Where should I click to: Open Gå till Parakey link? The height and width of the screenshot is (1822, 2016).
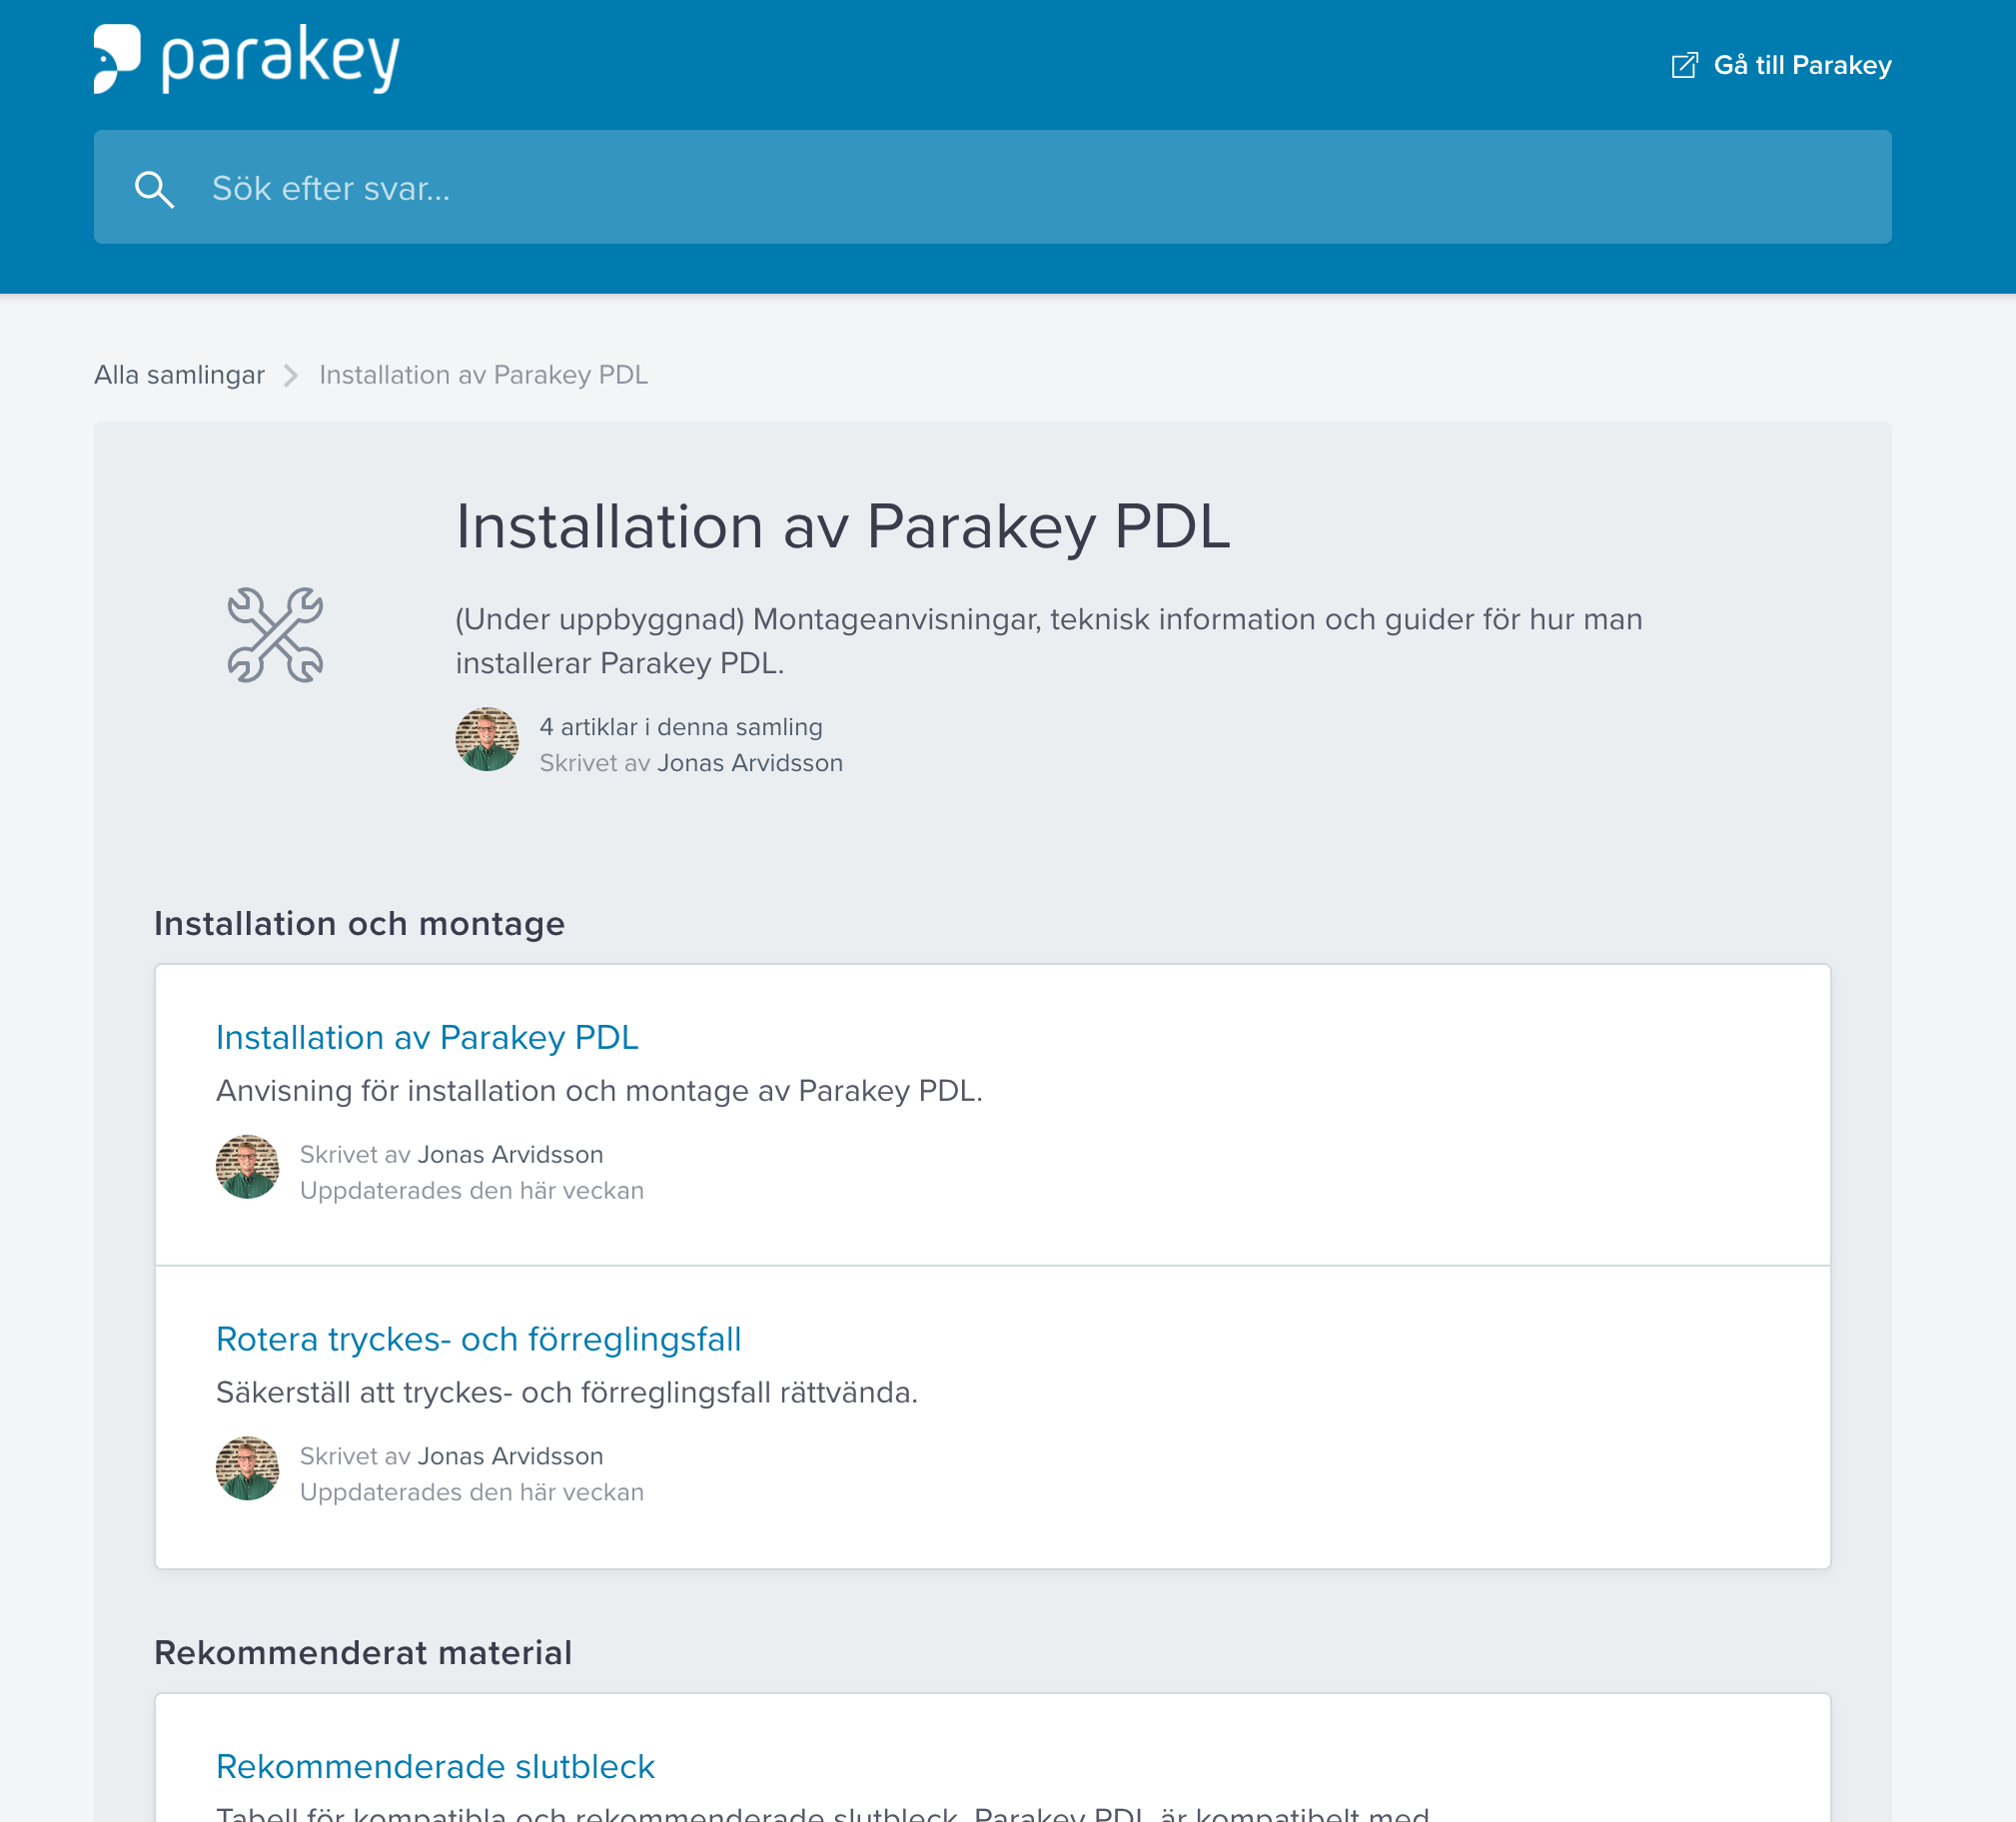1781,65
